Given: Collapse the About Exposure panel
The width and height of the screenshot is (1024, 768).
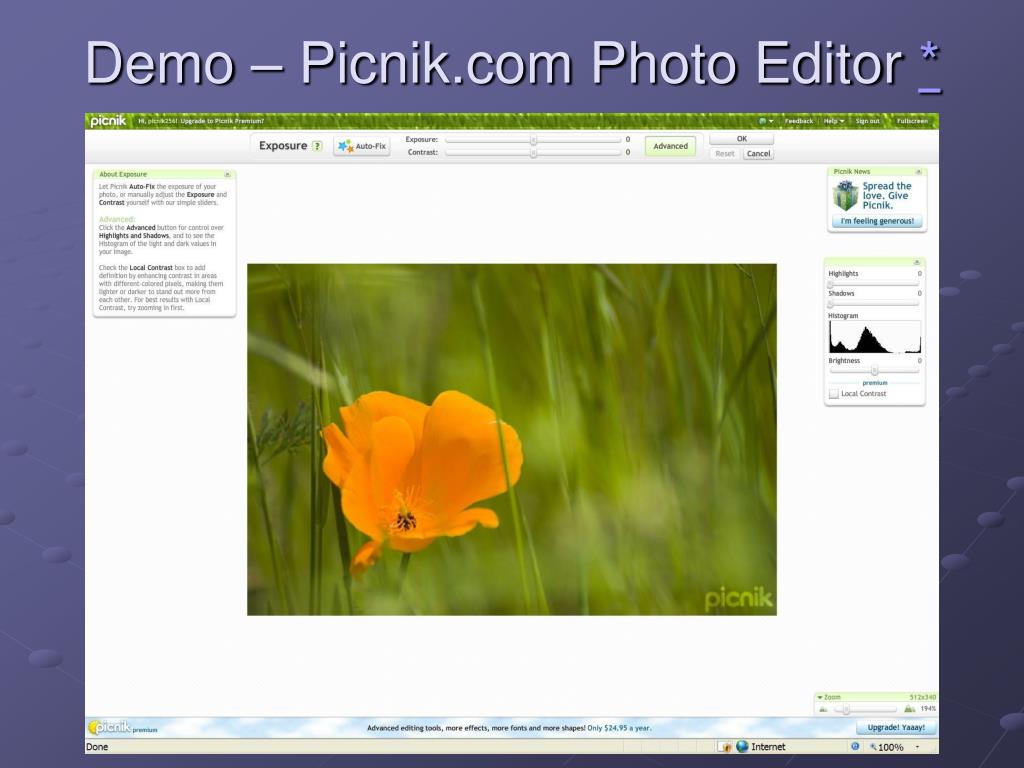Looking at the screenshot, I should click(x=227, y=174).
